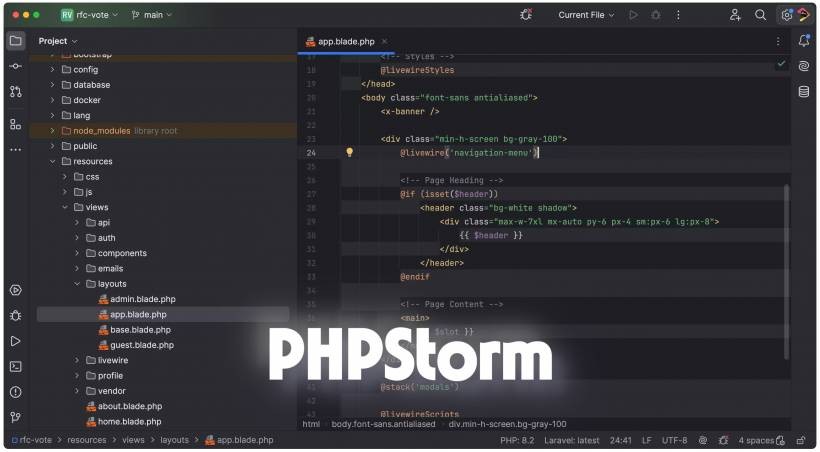Click the editor vertical scrollbar
The height and width of the screenshot is (452, 820).
coord(787,272)
